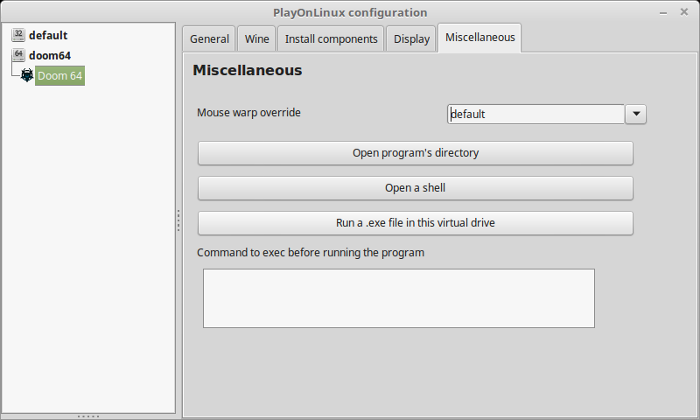Select the Doom 64 shortcut entry

[x=60, y=76]
